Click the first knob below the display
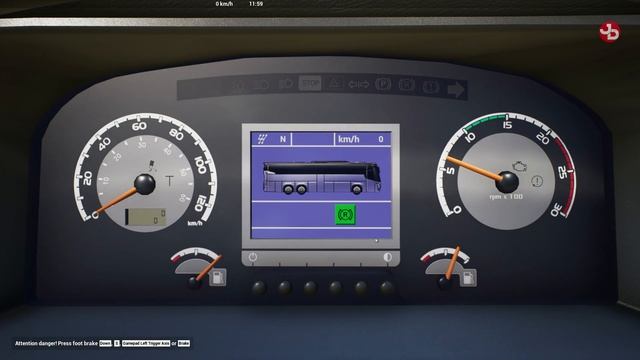This screenshot has width=640, height=360. (x=259, y=288)
